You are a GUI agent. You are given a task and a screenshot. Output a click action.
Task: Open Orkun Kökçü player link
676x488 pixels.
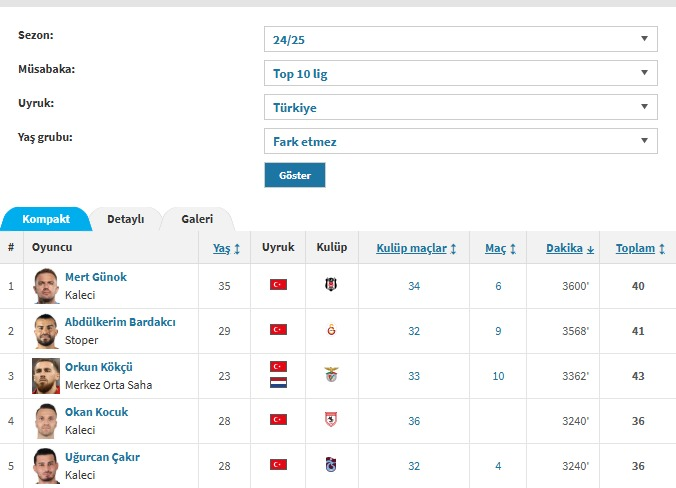pos(98,367)
